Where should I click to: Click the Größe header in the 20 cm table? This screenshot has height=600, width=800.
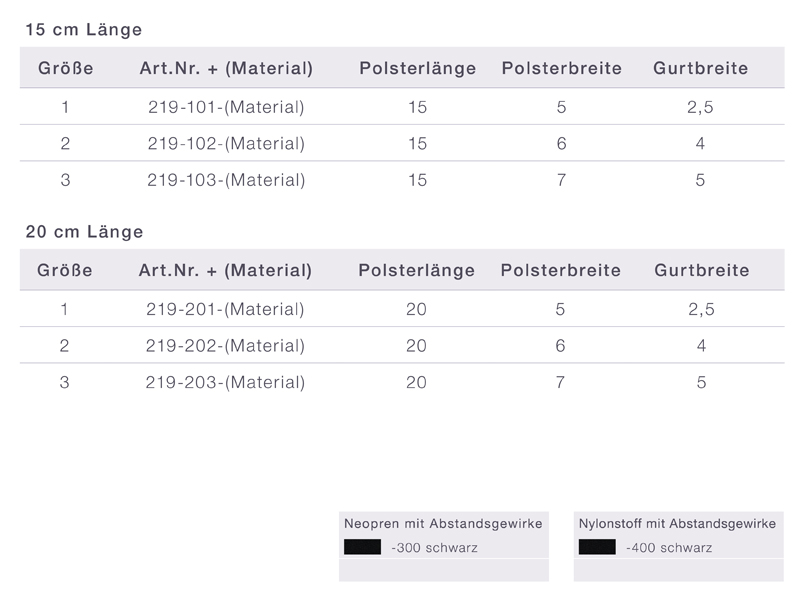[x=65, y=270]
